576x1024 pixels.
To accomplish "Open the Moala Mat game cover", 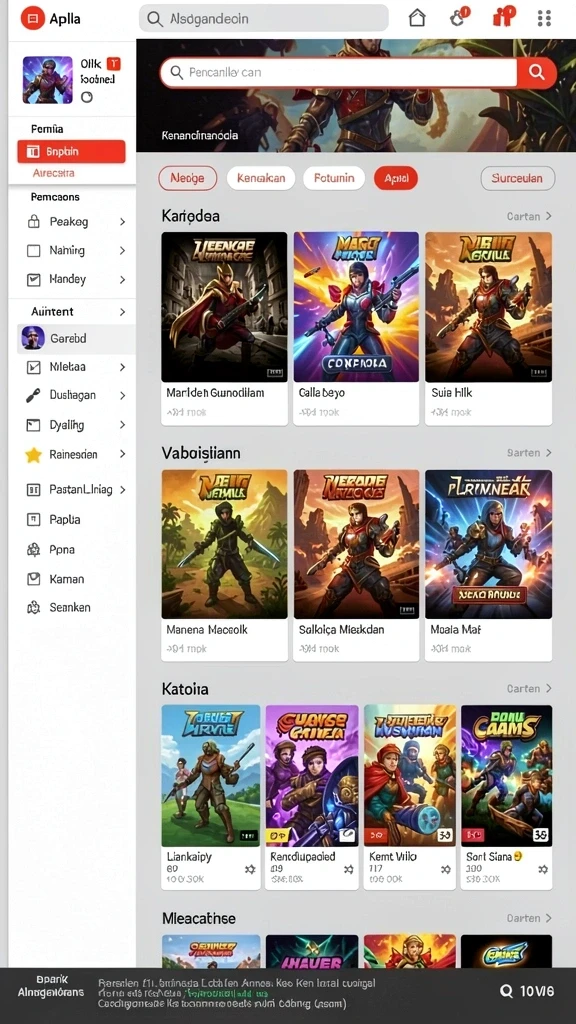I will tap(488, 544).
